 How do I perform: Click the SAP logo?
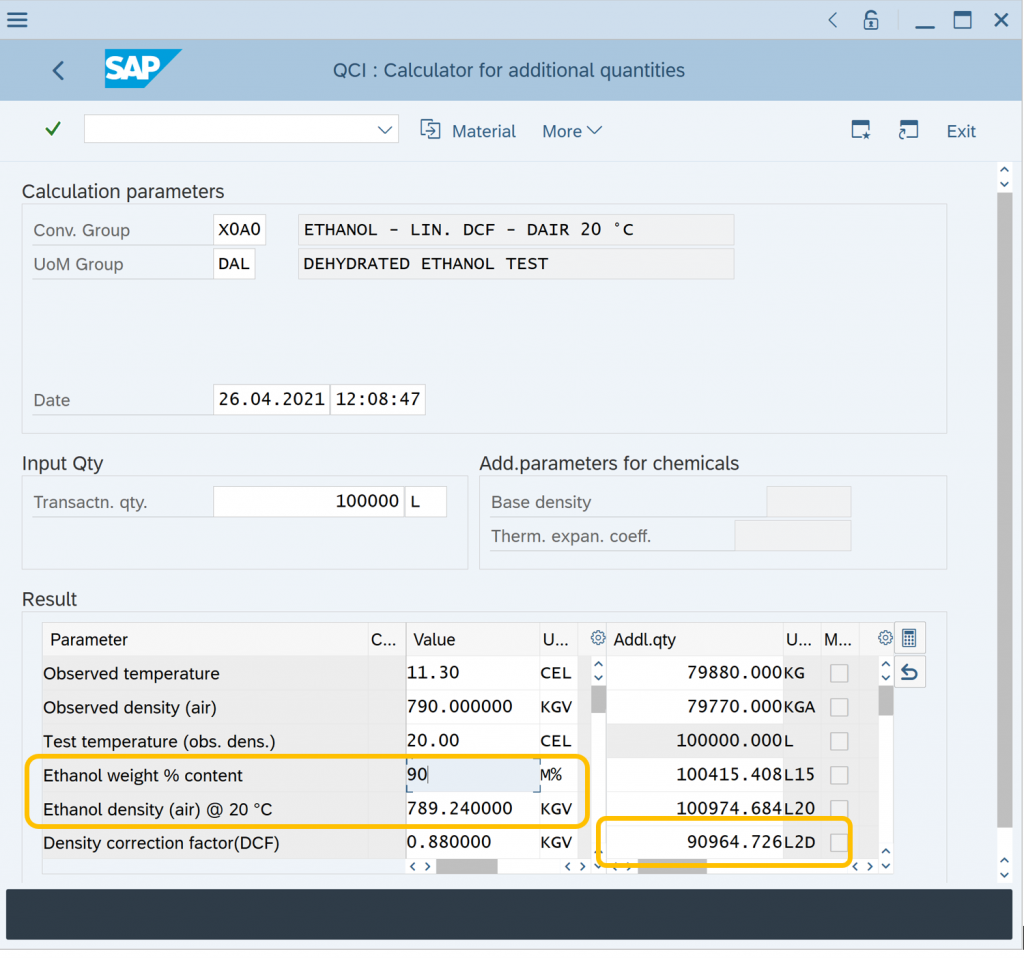click(x=142, y=68)
